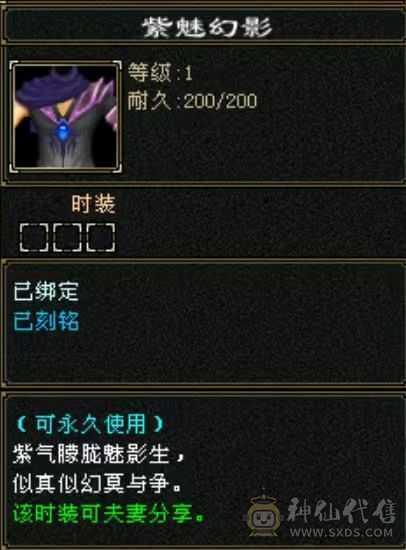406x550 pixels.
Task: Click the 已刻铭 engraved status
Action: tap(46, 321)
